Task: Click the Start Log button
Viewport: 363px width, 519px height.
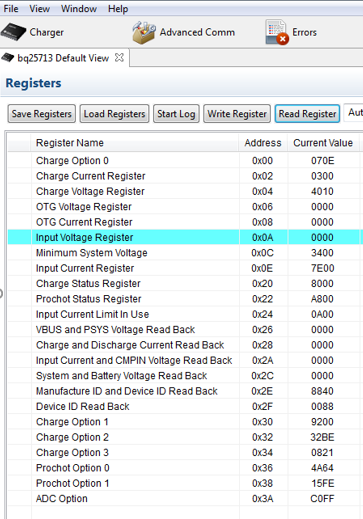Action: pyautogui.click(x=176, y=114)
